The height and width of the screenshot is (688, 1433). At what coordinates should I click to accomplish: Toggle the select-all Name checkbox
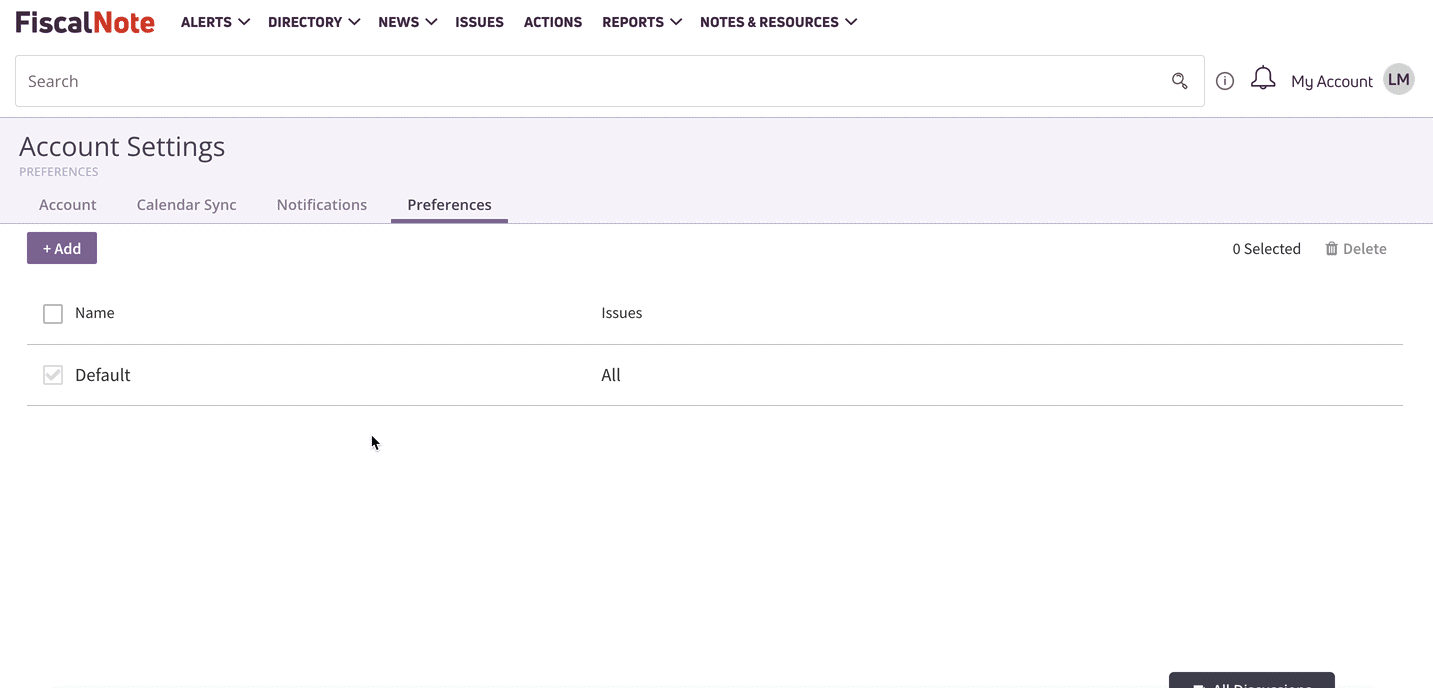click(x=53, y=314)
